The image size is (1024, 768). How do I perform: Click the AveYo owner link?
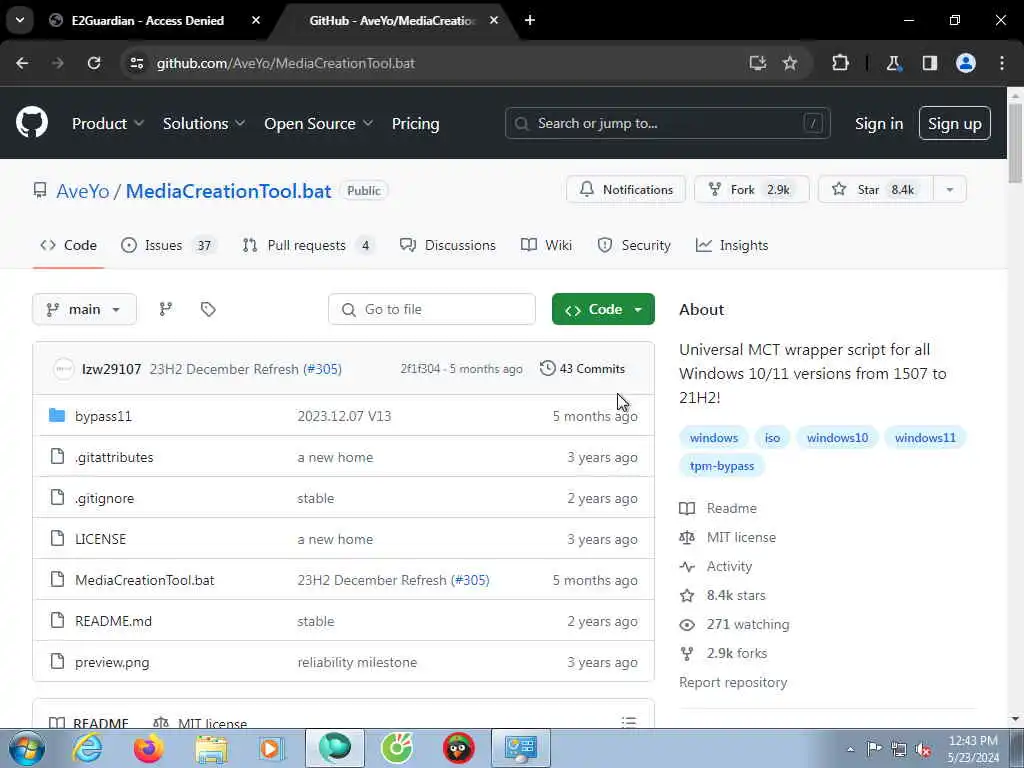point(83,191)
